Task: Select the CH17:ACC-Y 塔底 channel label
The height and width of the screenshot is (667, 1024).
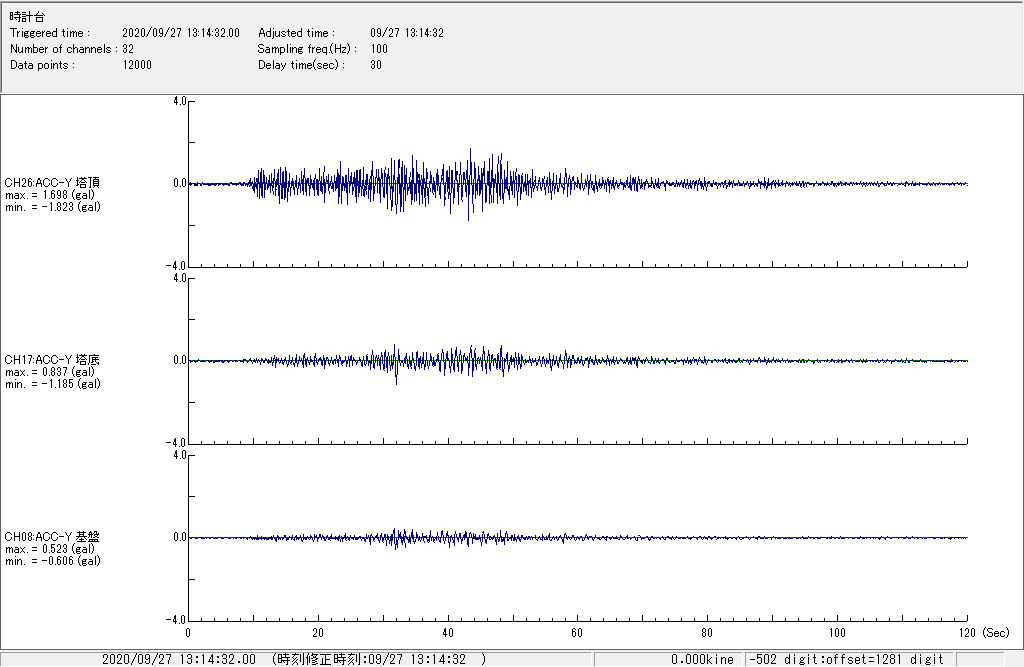Action: point(52,360)
